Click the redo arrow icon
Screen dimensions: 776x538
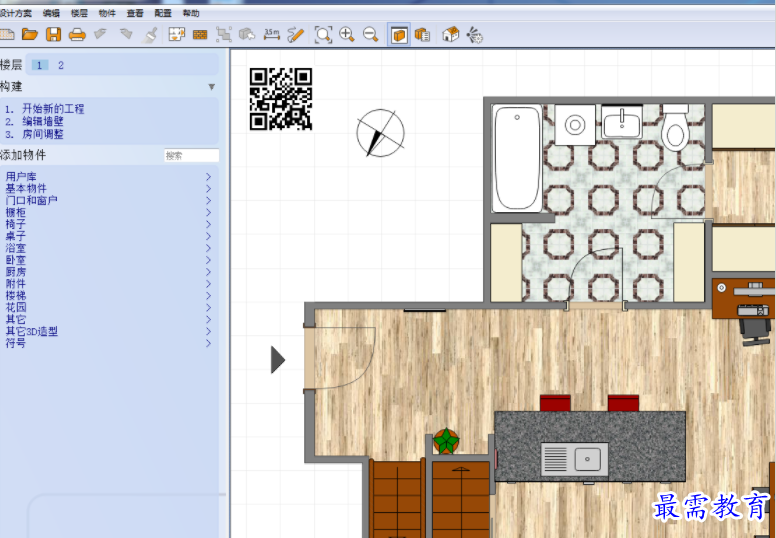pos(126,34)
